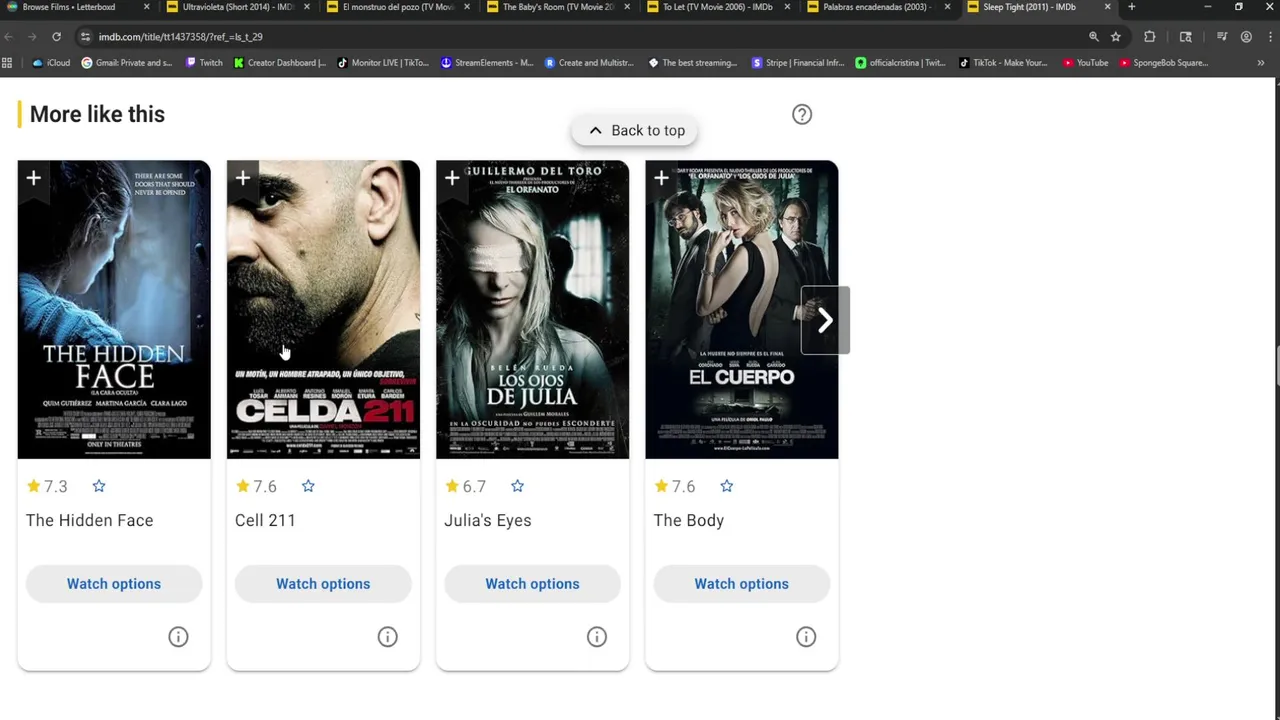Open Creator Dashboard bookmark
Viewport: 1280px width, 720px height.
click(280, 63)
